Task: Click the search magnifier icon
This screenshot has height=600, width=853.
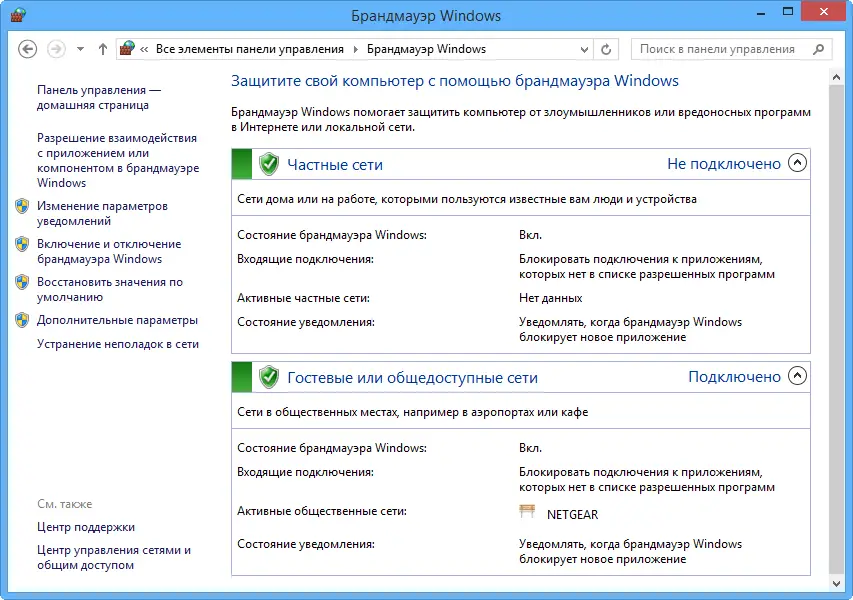Action: [818, 49]
